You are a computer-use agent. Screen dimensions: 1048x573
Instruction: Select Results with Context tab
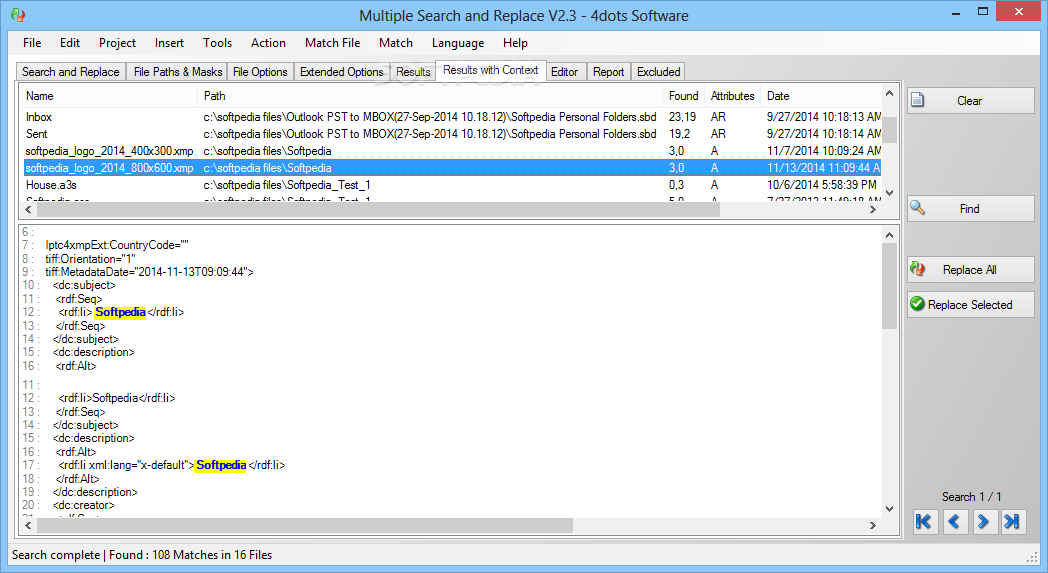[491, 70]
